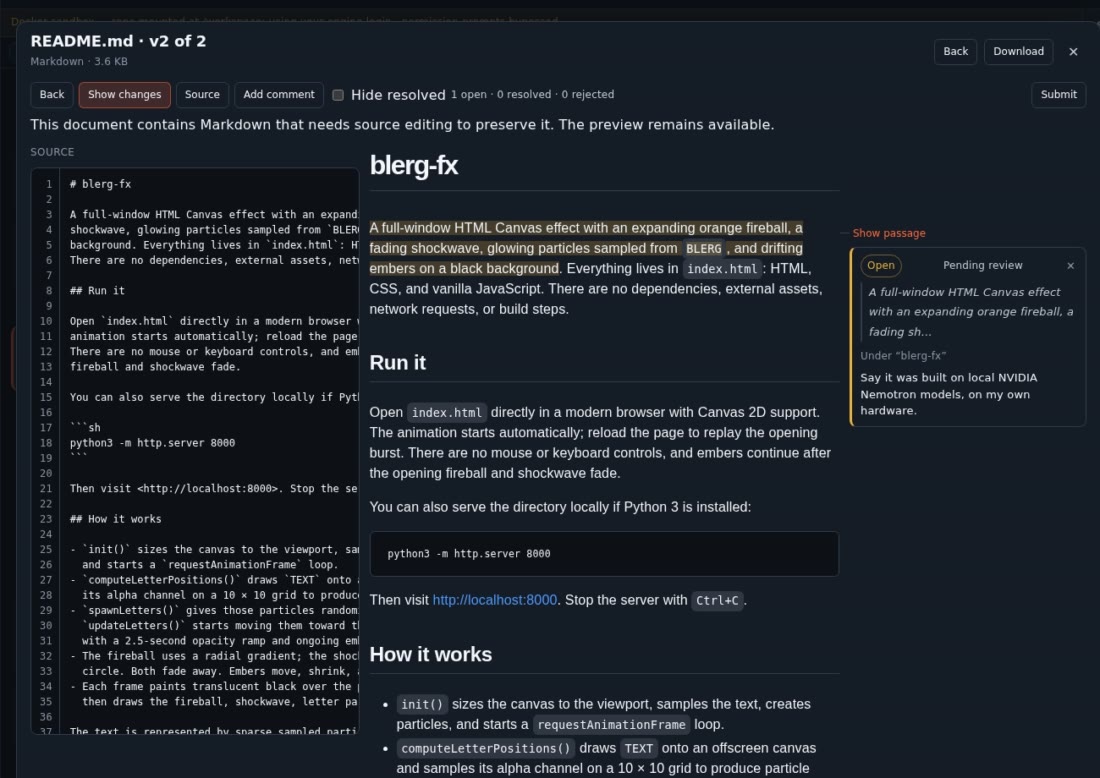Screen dimensions: 1100x778
Task: Click the quoted passage excerpt in the comment card
Action: coord(970,311)
